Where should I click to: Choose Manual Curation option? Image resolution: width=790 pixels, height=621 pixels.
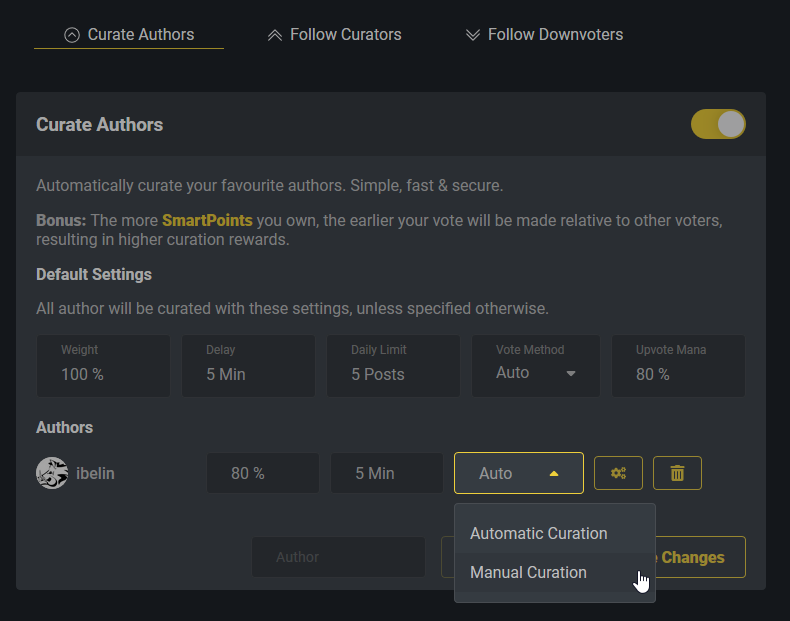[529, 572]
